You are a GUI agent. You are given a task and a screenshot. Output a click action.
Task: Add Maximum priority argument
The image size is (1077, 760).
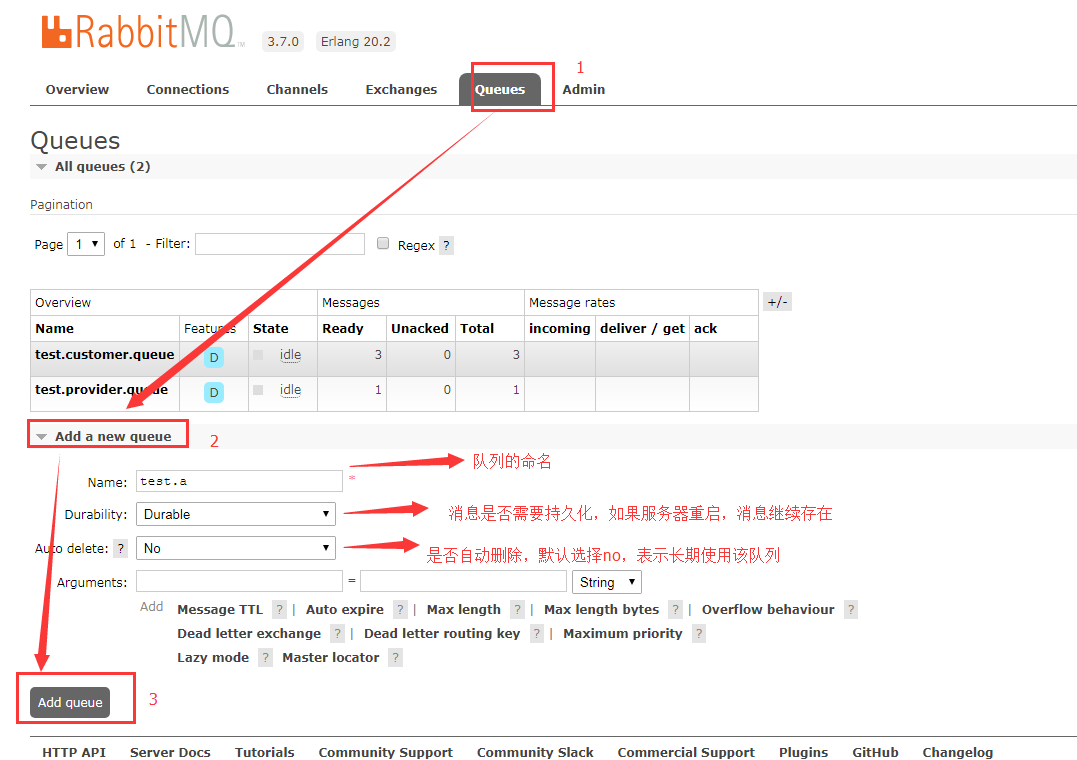click(x=623, y=634)
